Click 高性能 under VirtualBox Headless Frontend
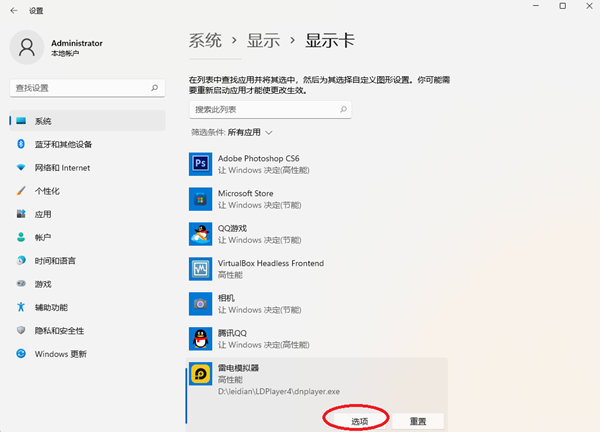 tap(230, 275)
